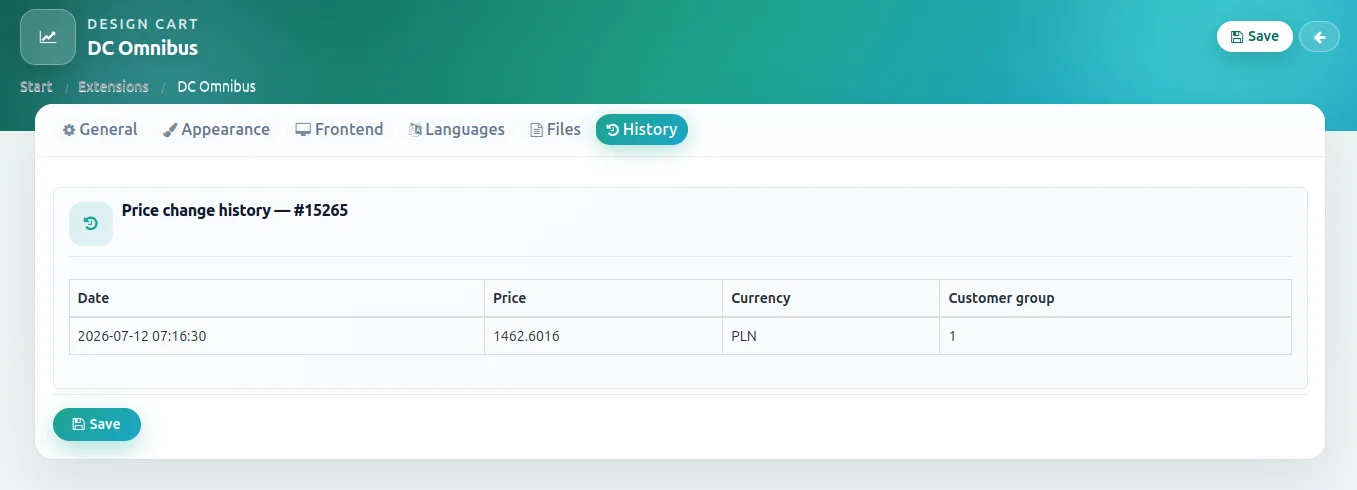Viewport: 1357px width, 490px height.
Task: Click the paintbrush icon on Appearance tab
Action: (x=170, y=130)
